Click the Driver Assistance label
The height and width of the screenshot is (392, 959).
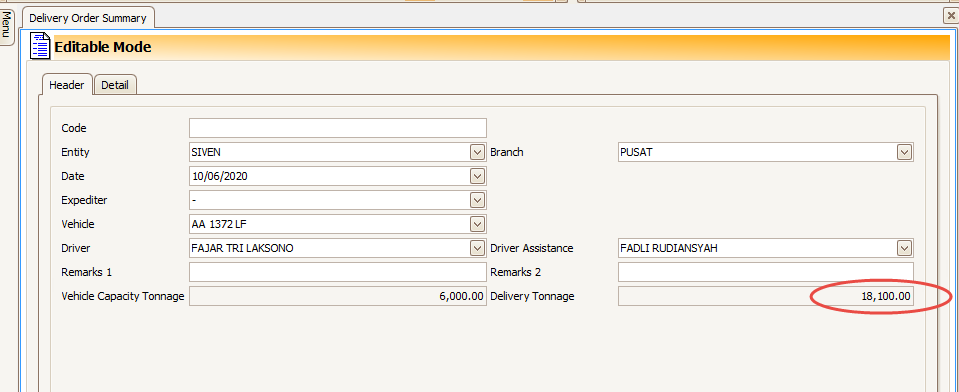[x=531, y=248]
